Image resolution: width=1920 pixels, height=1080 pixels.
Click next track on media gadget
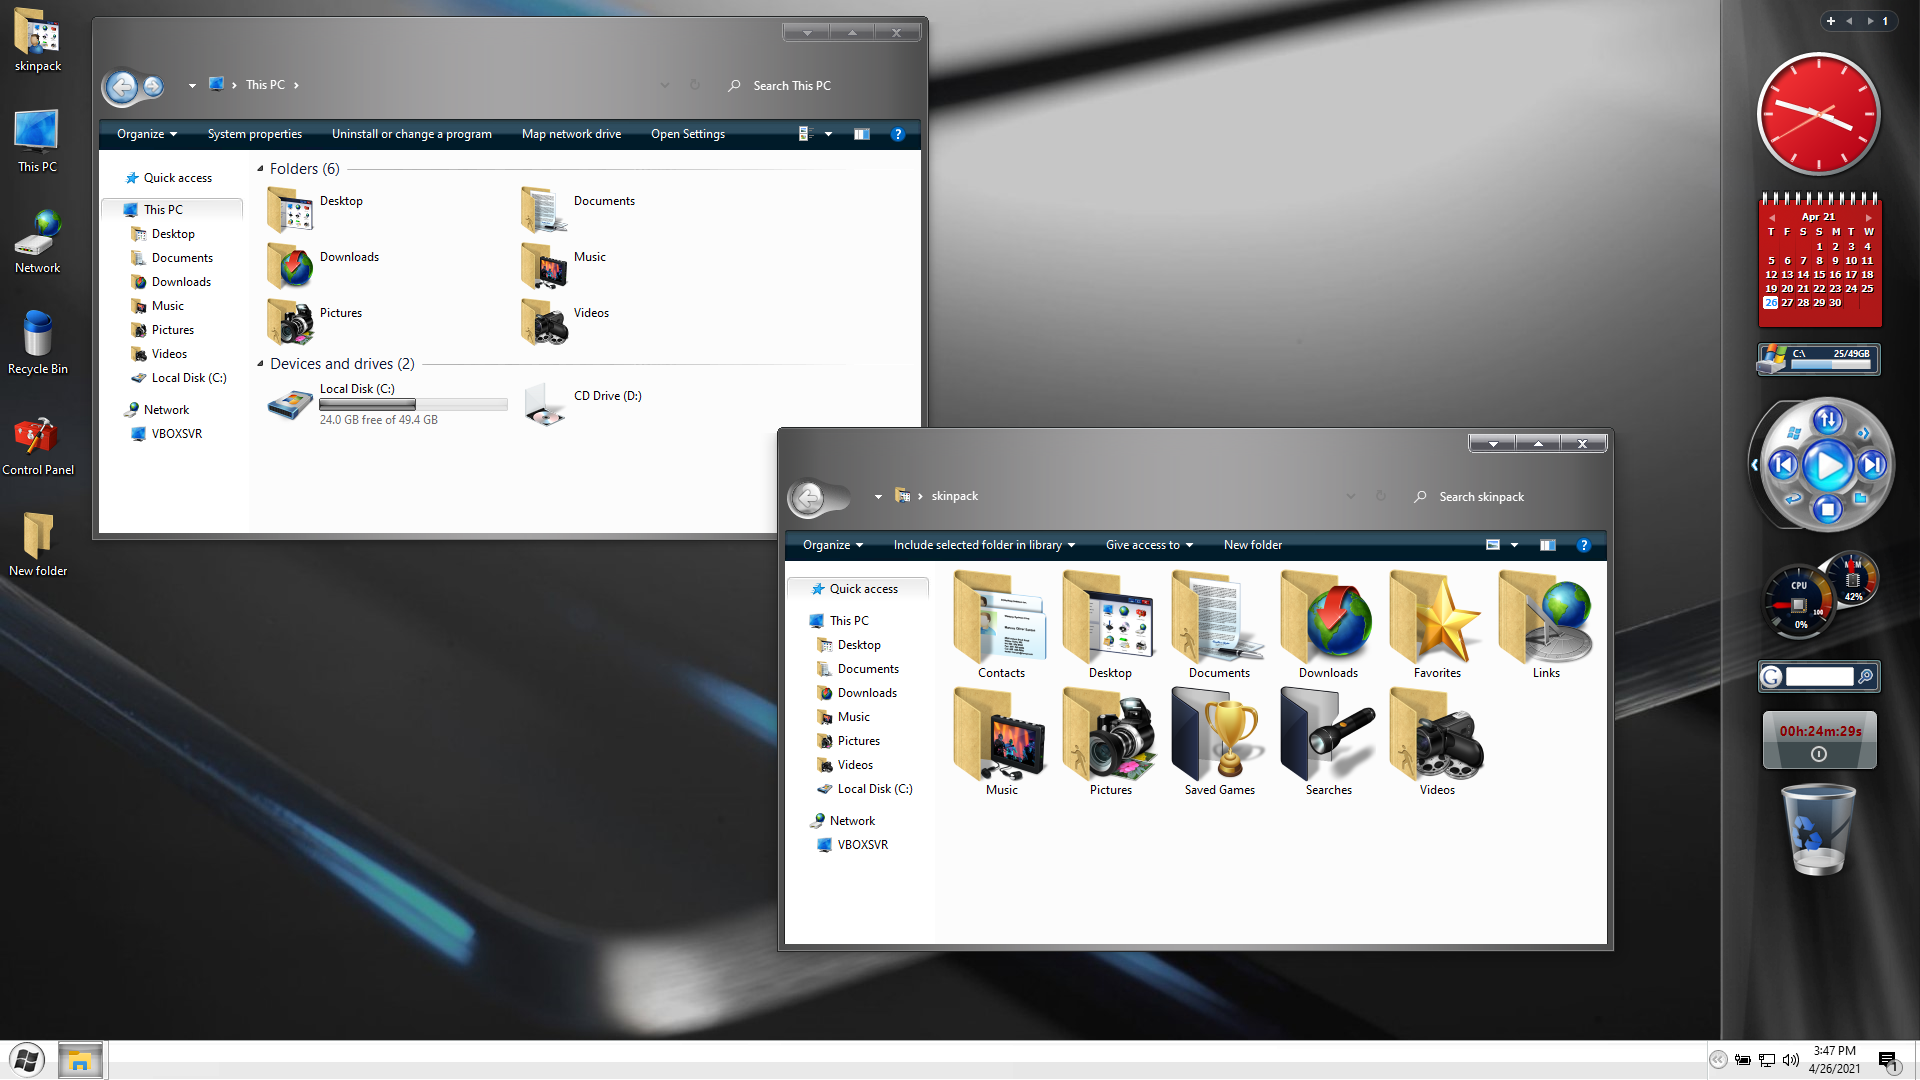click(1872, 465)
